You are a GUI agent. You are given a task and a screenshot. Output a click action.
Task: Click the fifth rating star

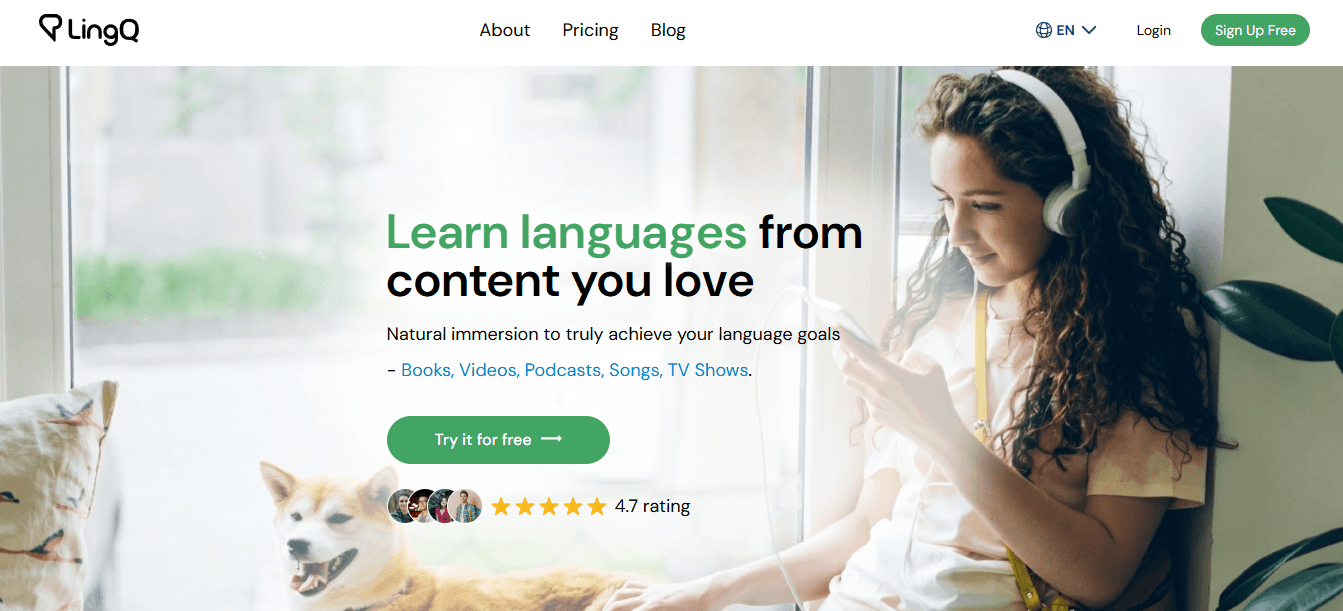(x=597, y=506)
